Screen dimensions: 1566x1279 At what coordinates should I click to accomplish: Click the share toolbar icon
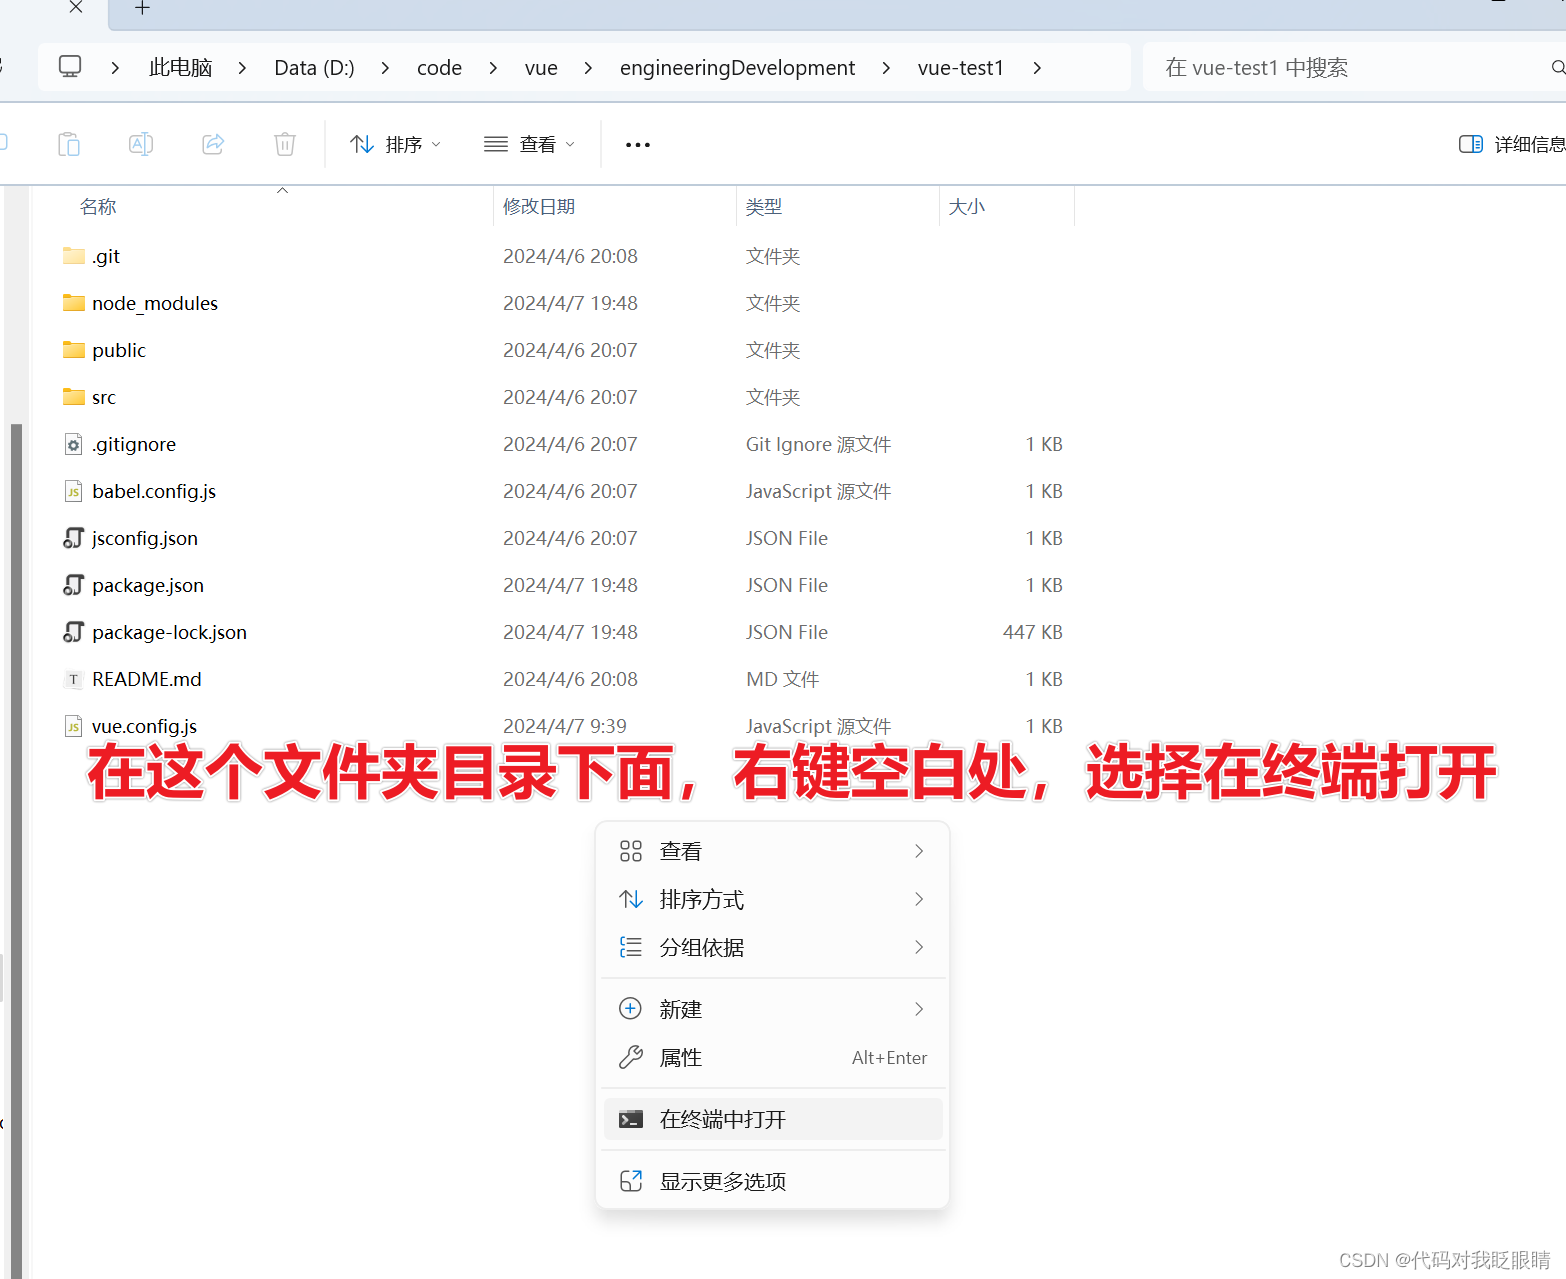point(213,144)
